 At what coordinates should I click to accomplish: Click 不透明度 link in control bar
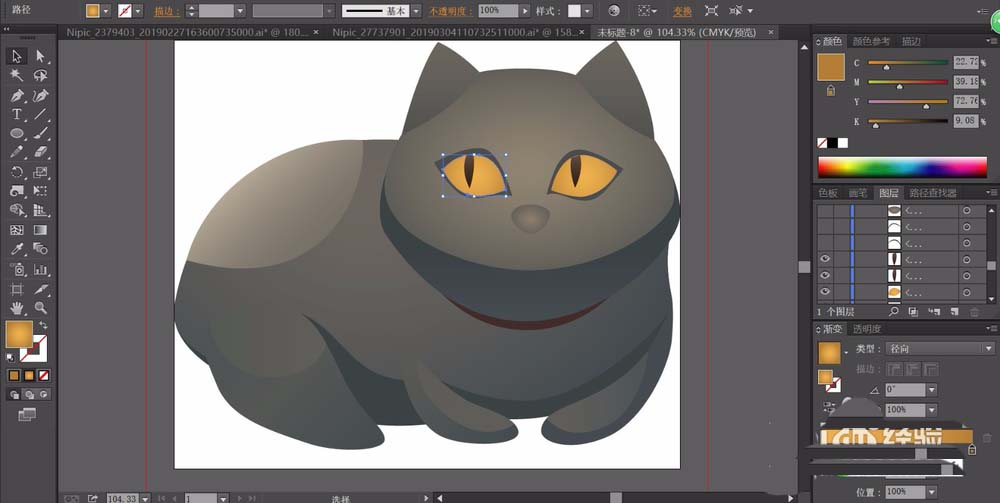pyautogui.click(x=451, y=11)
